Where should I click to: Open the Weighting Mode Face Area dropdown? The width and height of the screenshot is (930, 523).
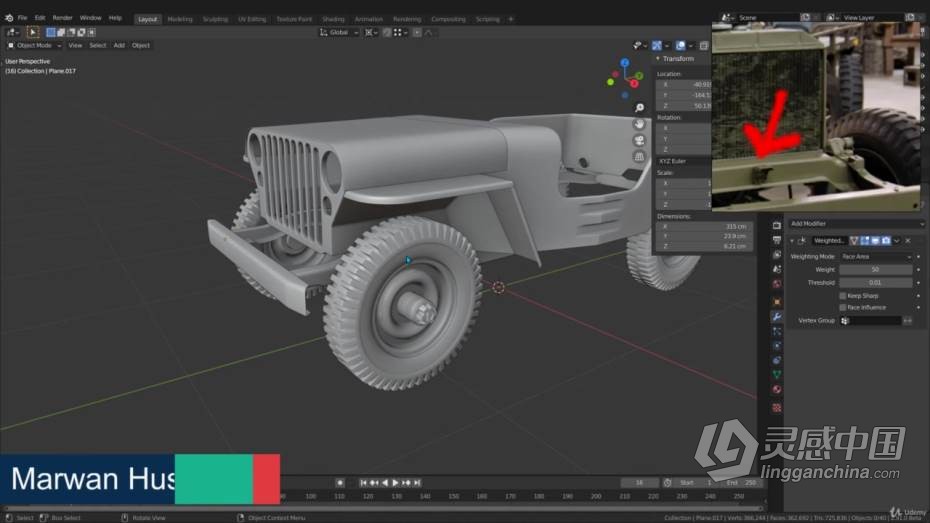pos(876,257)
